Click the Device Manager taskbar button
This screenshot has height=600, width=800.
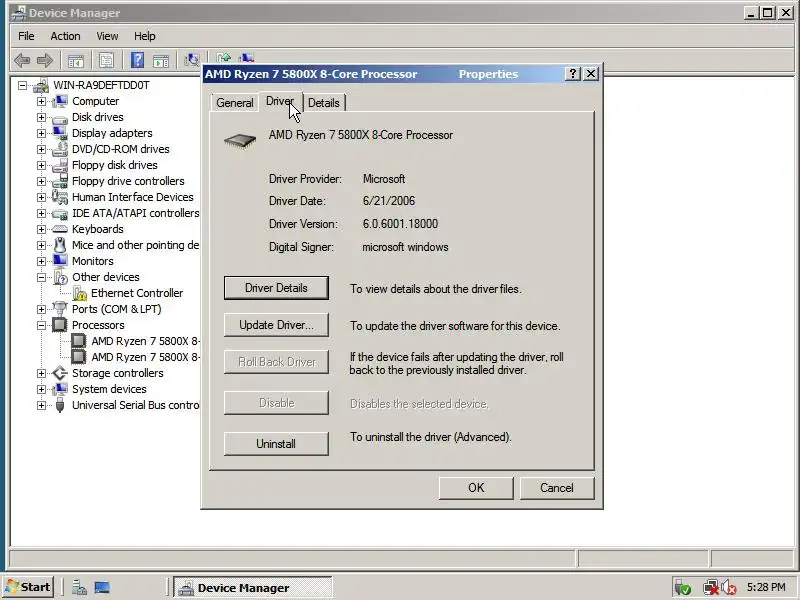tap(253, 588)
